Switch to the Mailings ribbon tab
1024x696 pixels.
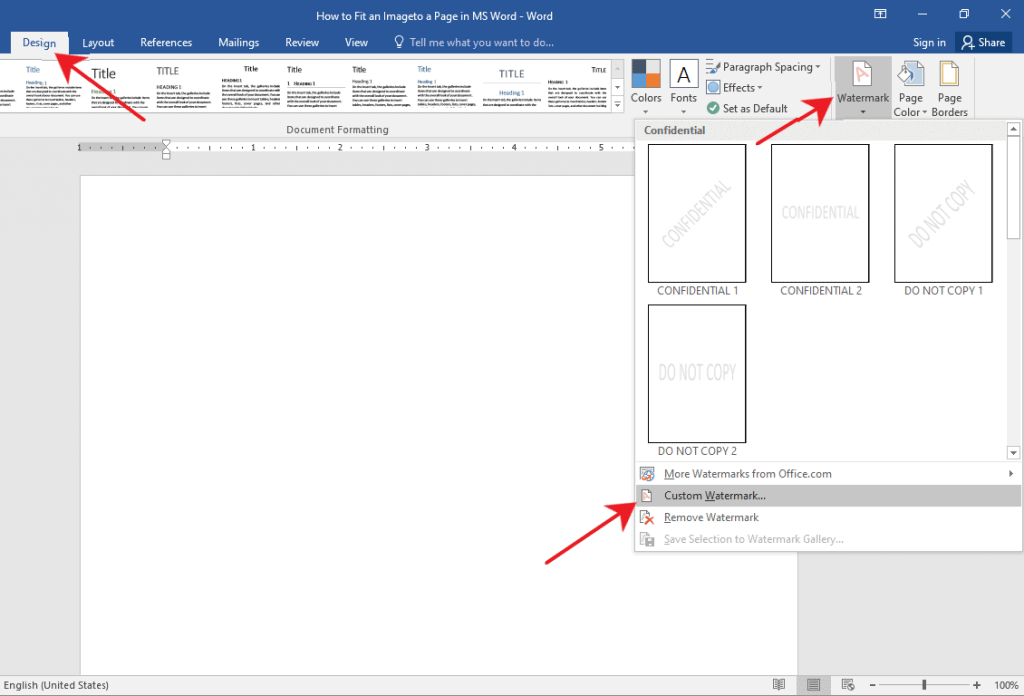click(x=238, y=42)
